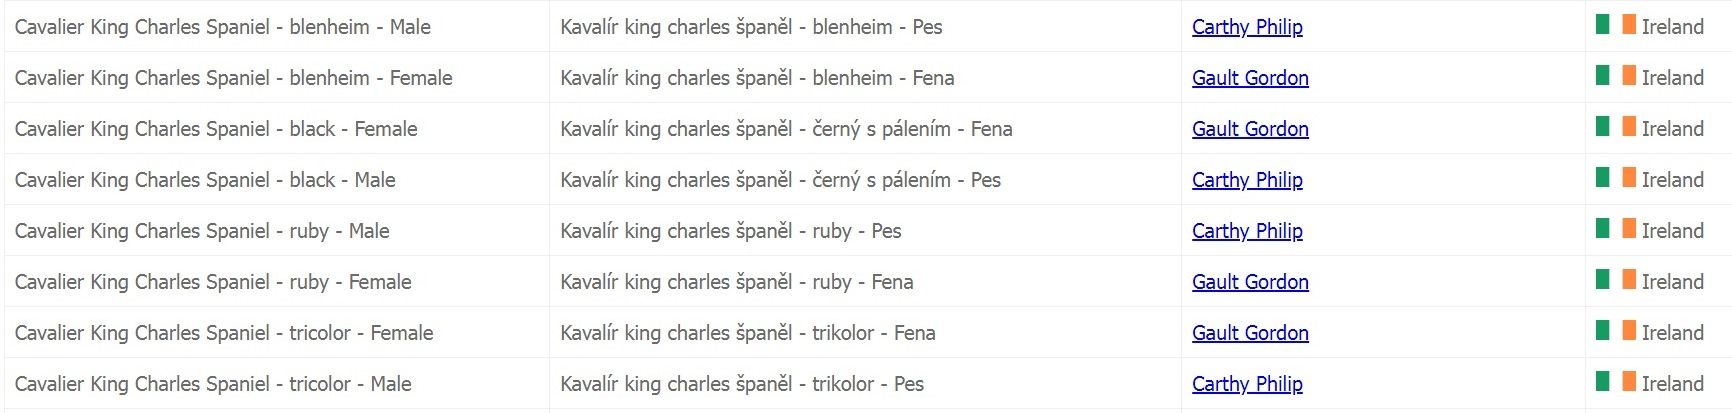Select Ireland flag icon in black Female row

[1615, 127]
